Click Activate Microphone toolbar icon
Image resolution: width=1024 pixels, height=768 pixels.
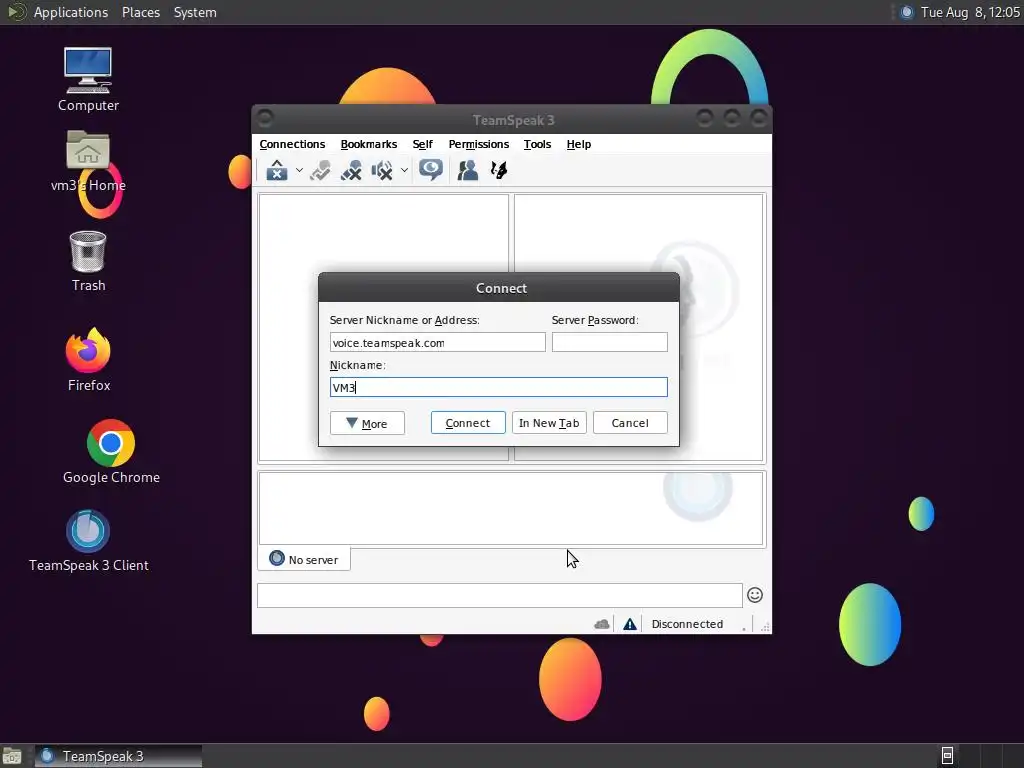pyautogui.click(x=320, y=170)
